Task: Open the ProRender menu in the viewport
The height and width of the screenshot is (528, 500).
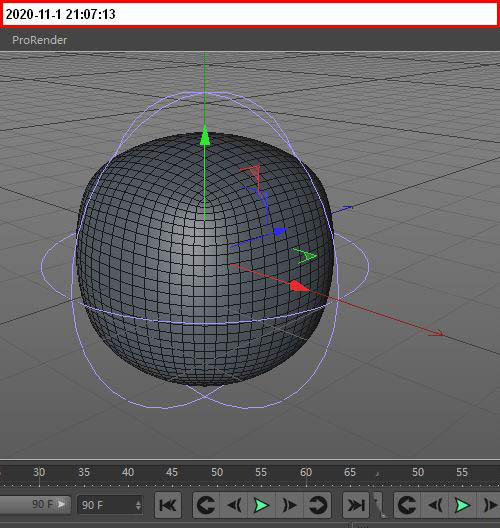Action: [x=39, y=40]
